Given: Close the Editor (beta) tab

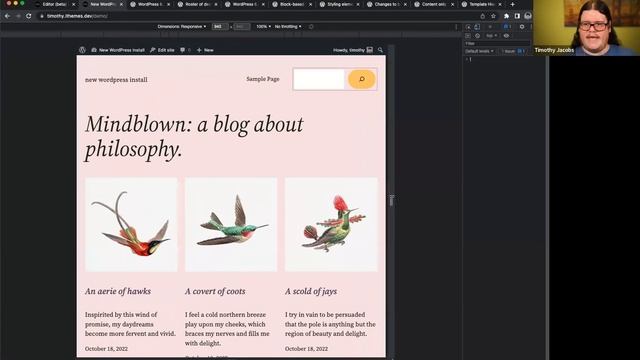Looking at the screenshot, I should click(x=73, y=4).
